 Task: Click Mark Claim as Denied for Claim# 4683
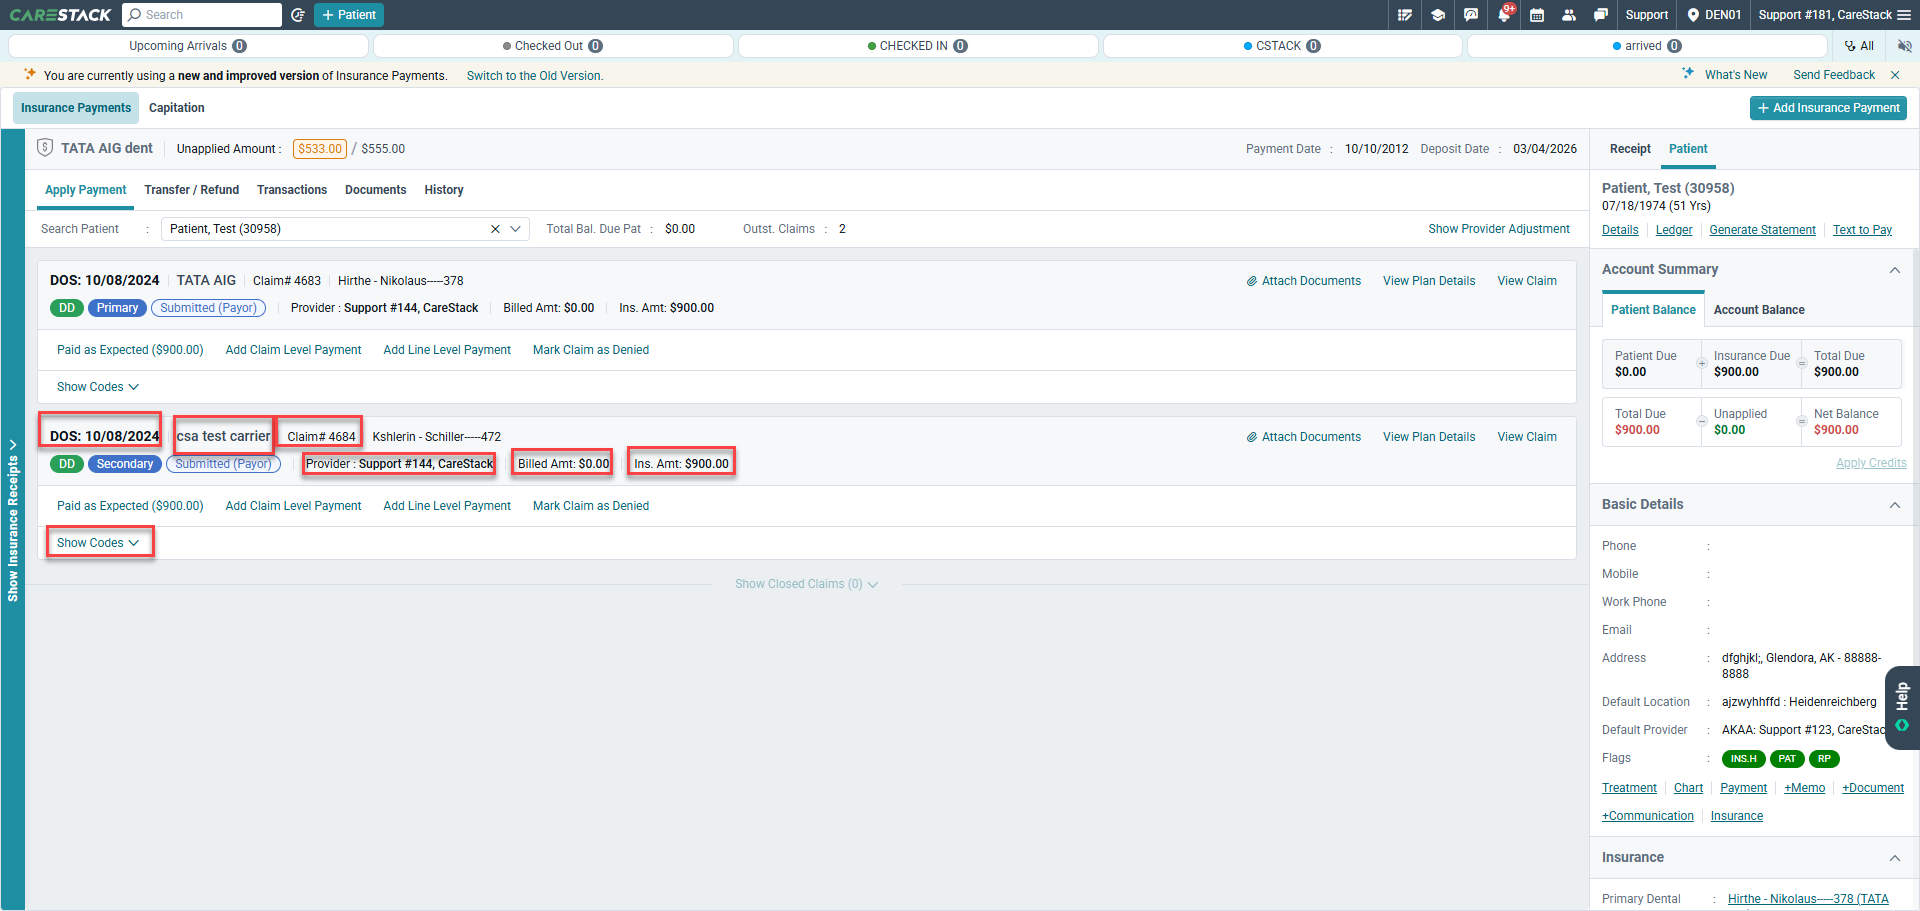click(591, 350)
